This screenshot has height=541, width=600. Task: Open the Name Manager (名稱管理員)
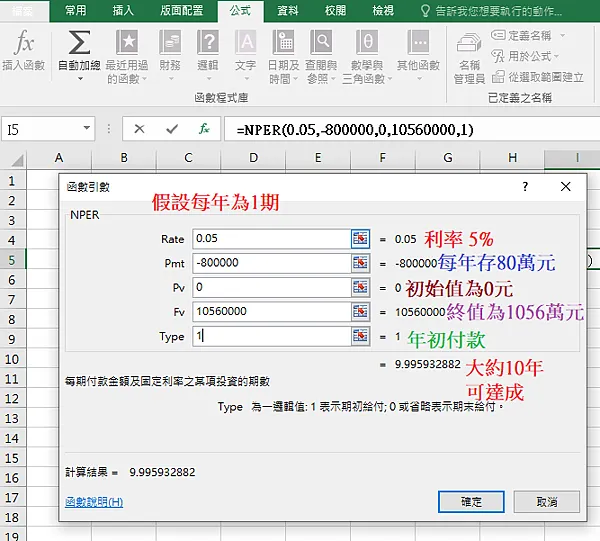pyautogui.click(x=469, y=58)
